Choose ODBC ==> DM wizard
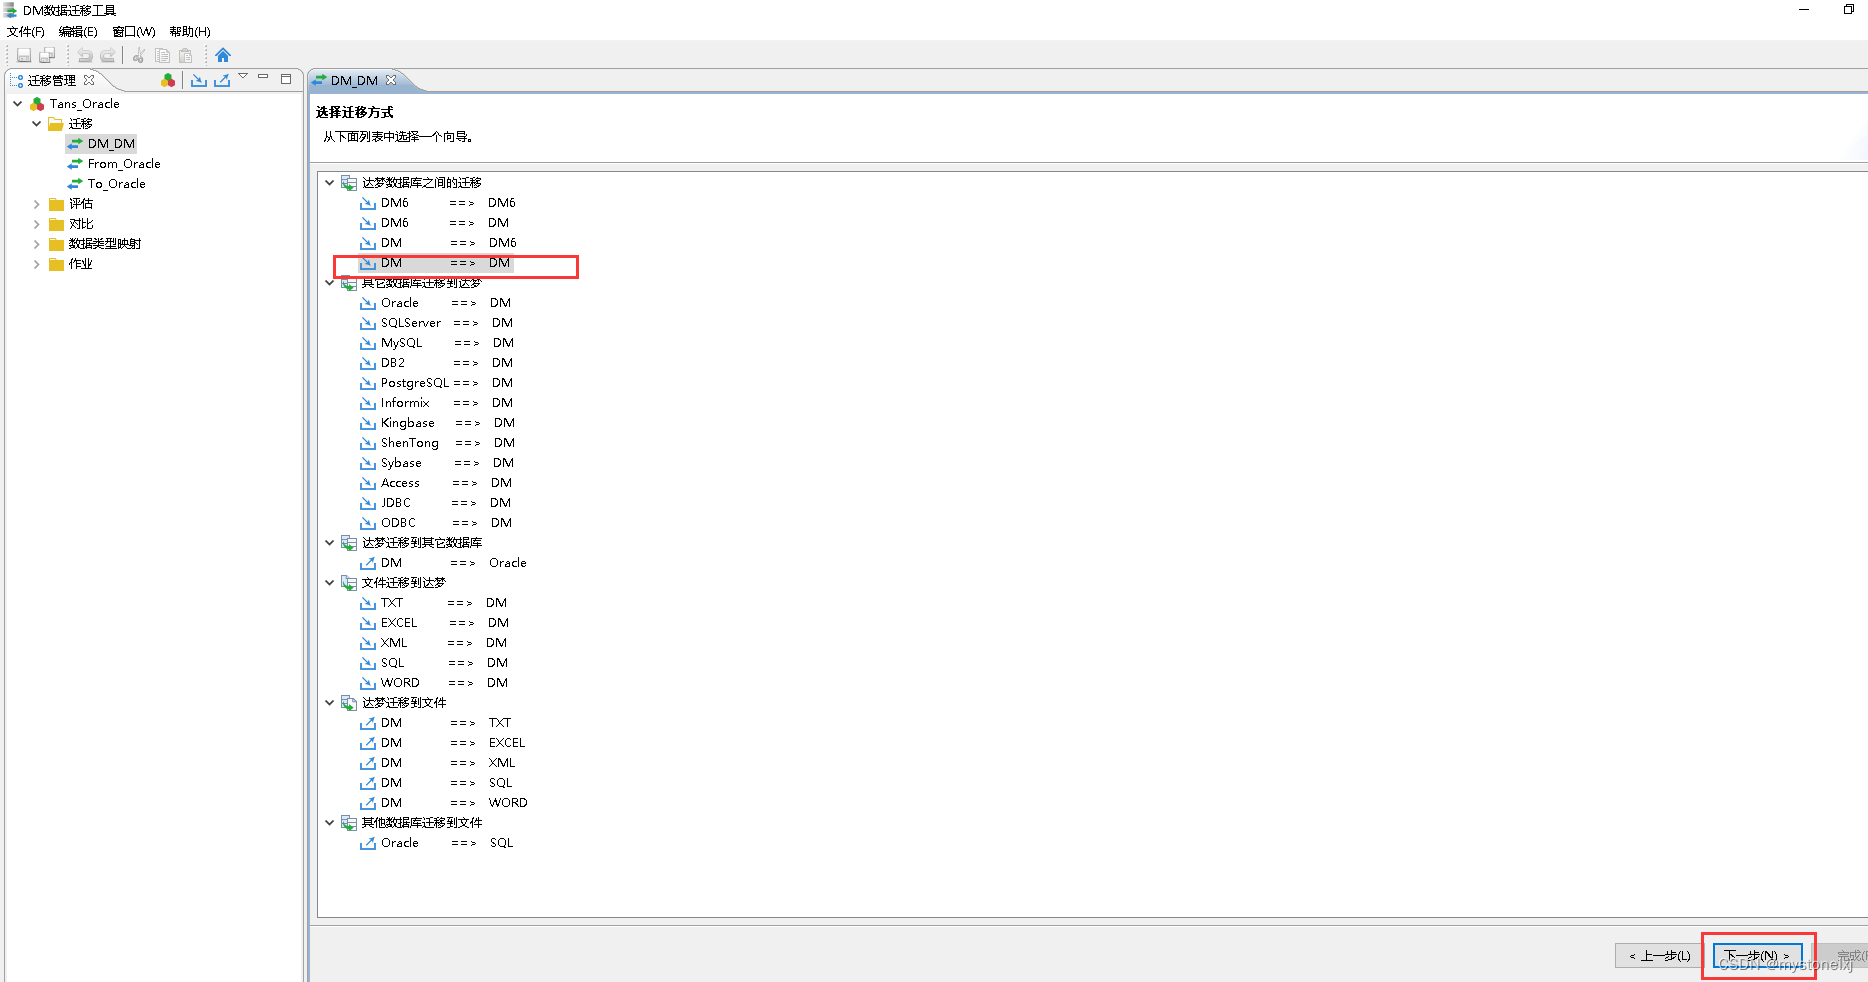The image size is (1868, 982). click(436, 523)
